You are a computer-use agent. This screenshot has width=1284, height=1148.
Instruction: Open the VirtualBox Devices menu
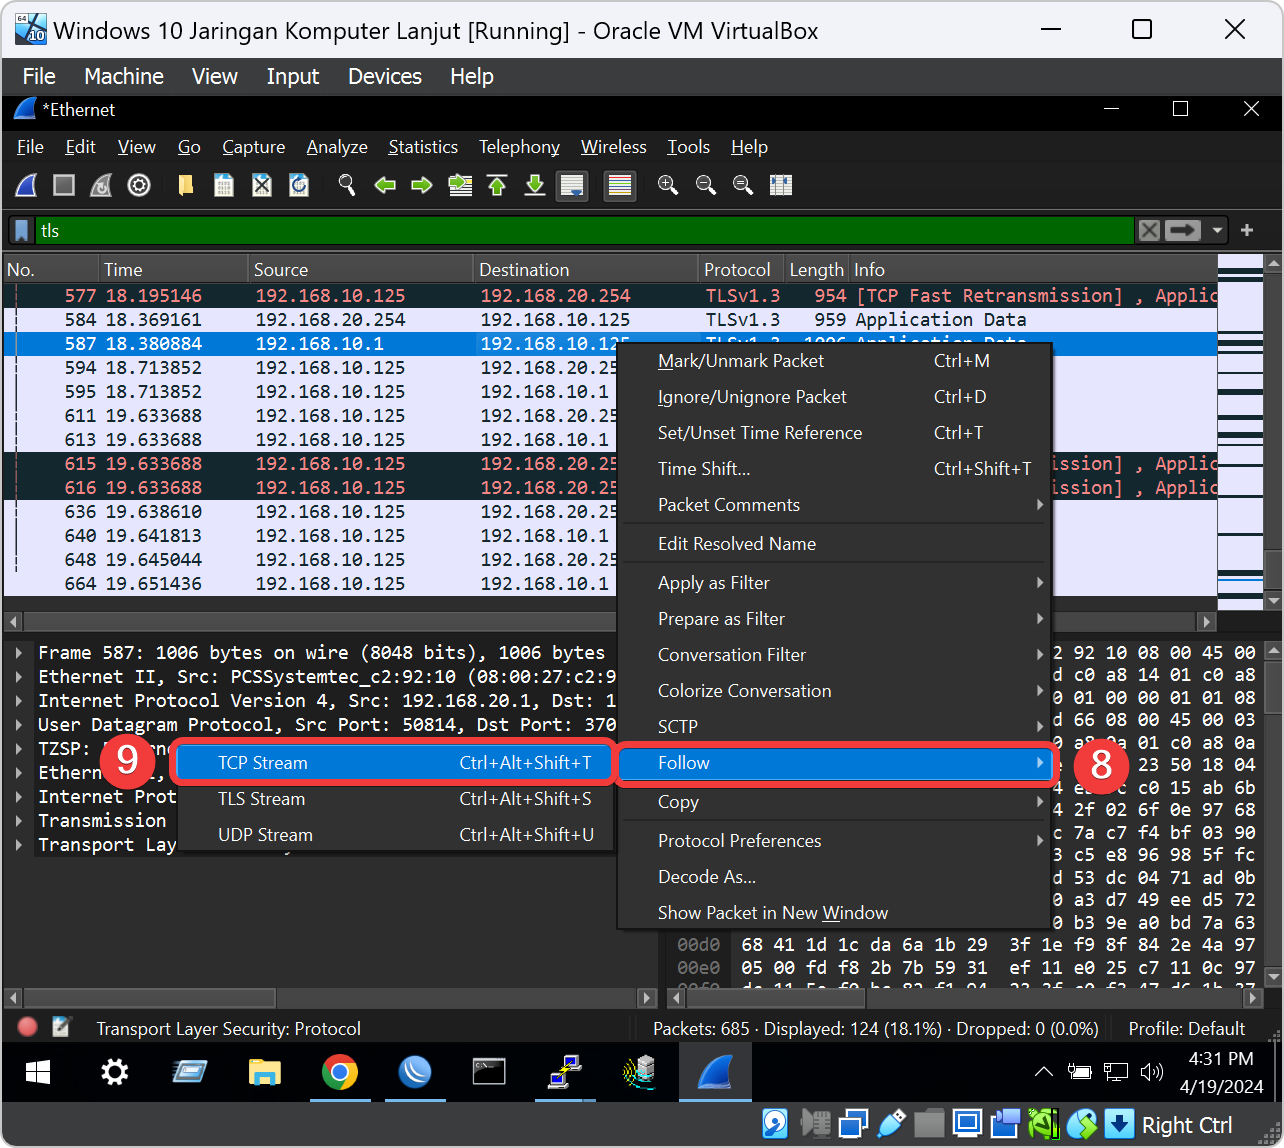point(385,76)
